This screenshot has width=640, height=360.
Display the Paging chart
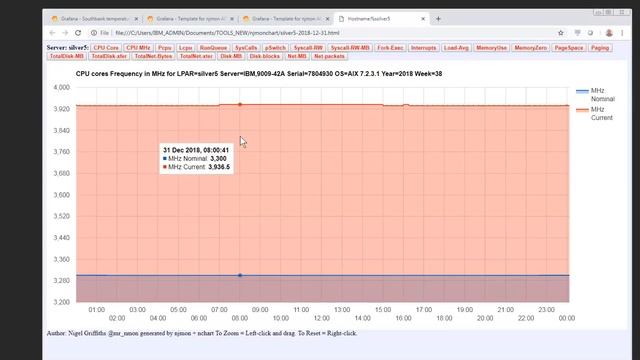(600, 48)
